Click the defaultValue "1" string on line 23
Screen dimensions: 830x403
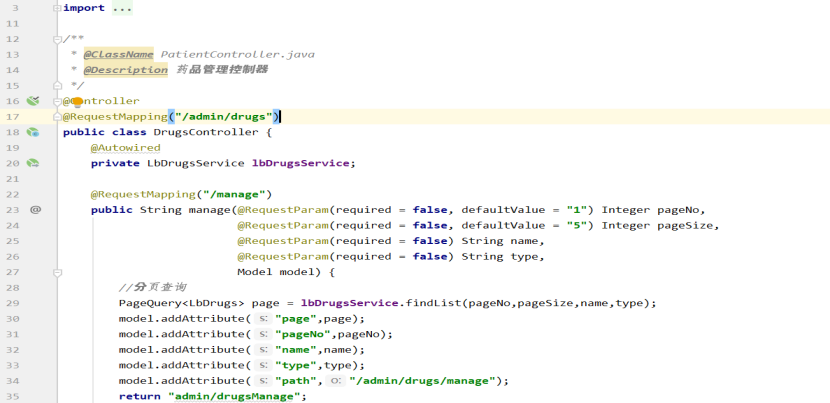576,210
